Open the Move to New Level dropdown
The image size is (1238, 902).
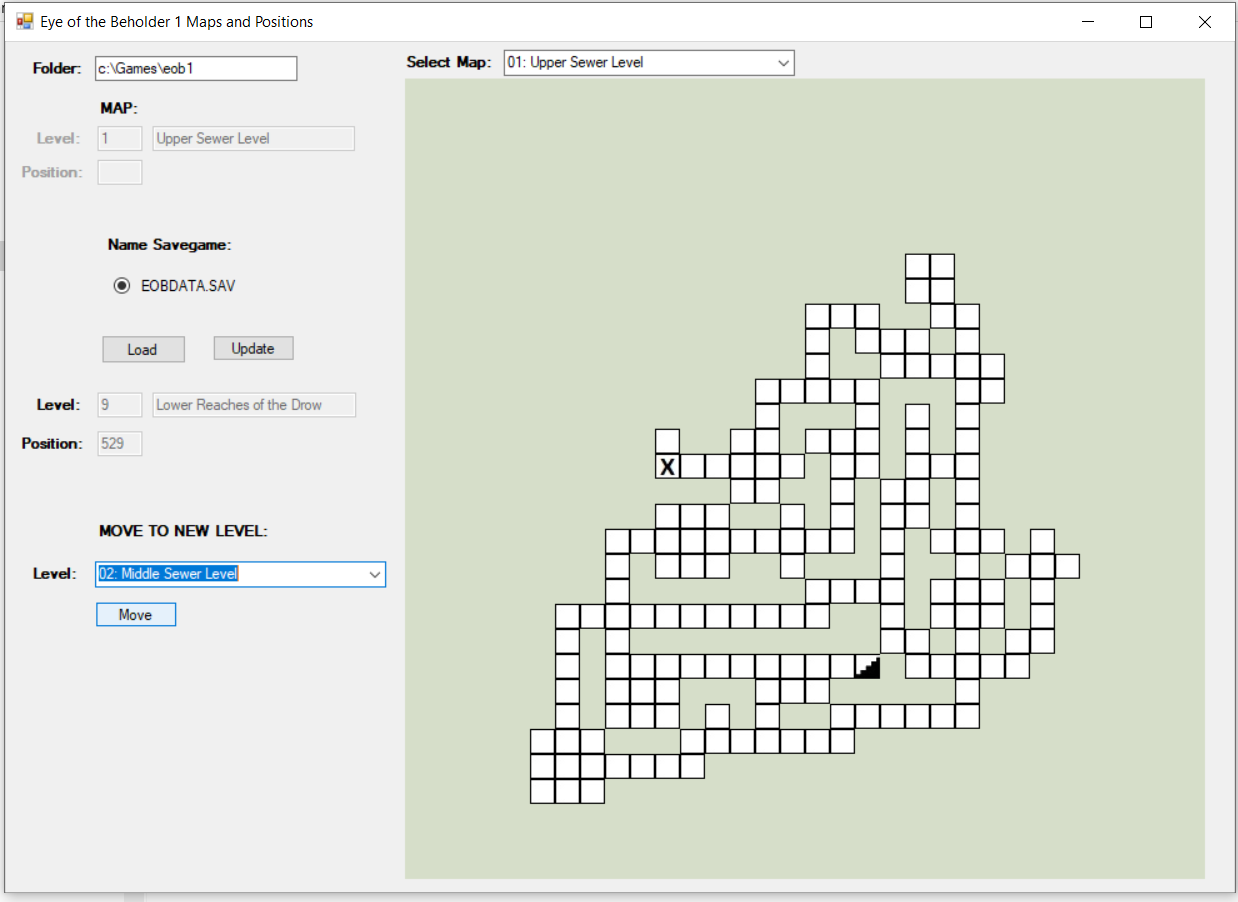coord(240,574)
